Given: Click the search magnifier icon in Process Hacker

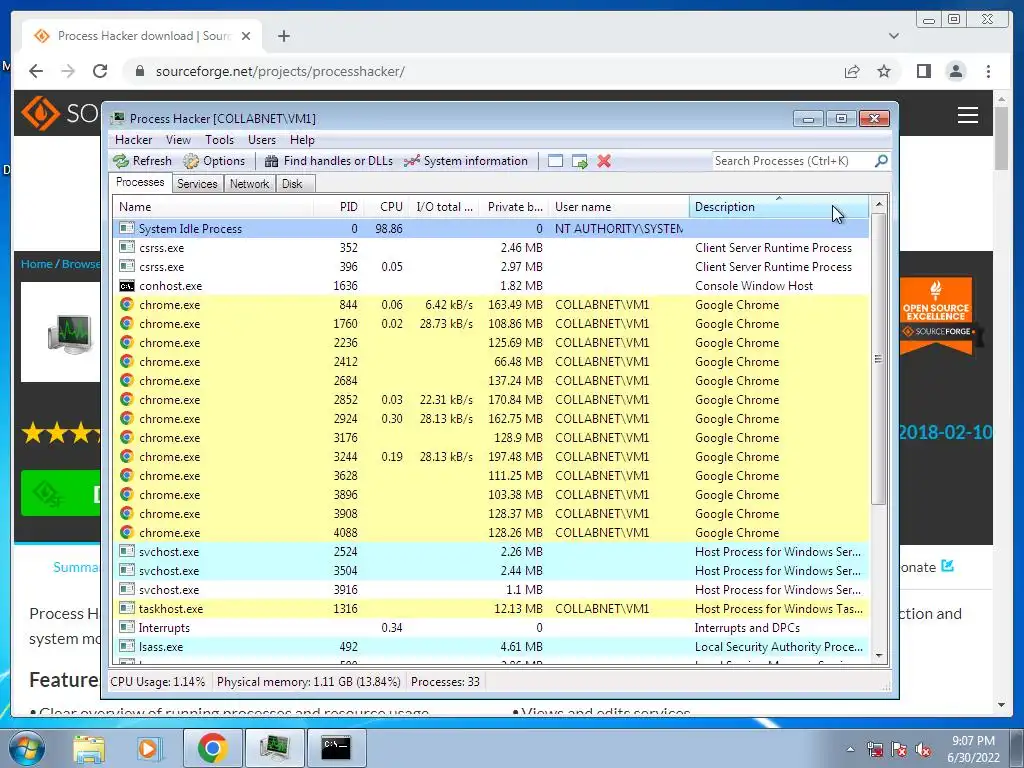Looking at the screenshot, I should [881, 161].
